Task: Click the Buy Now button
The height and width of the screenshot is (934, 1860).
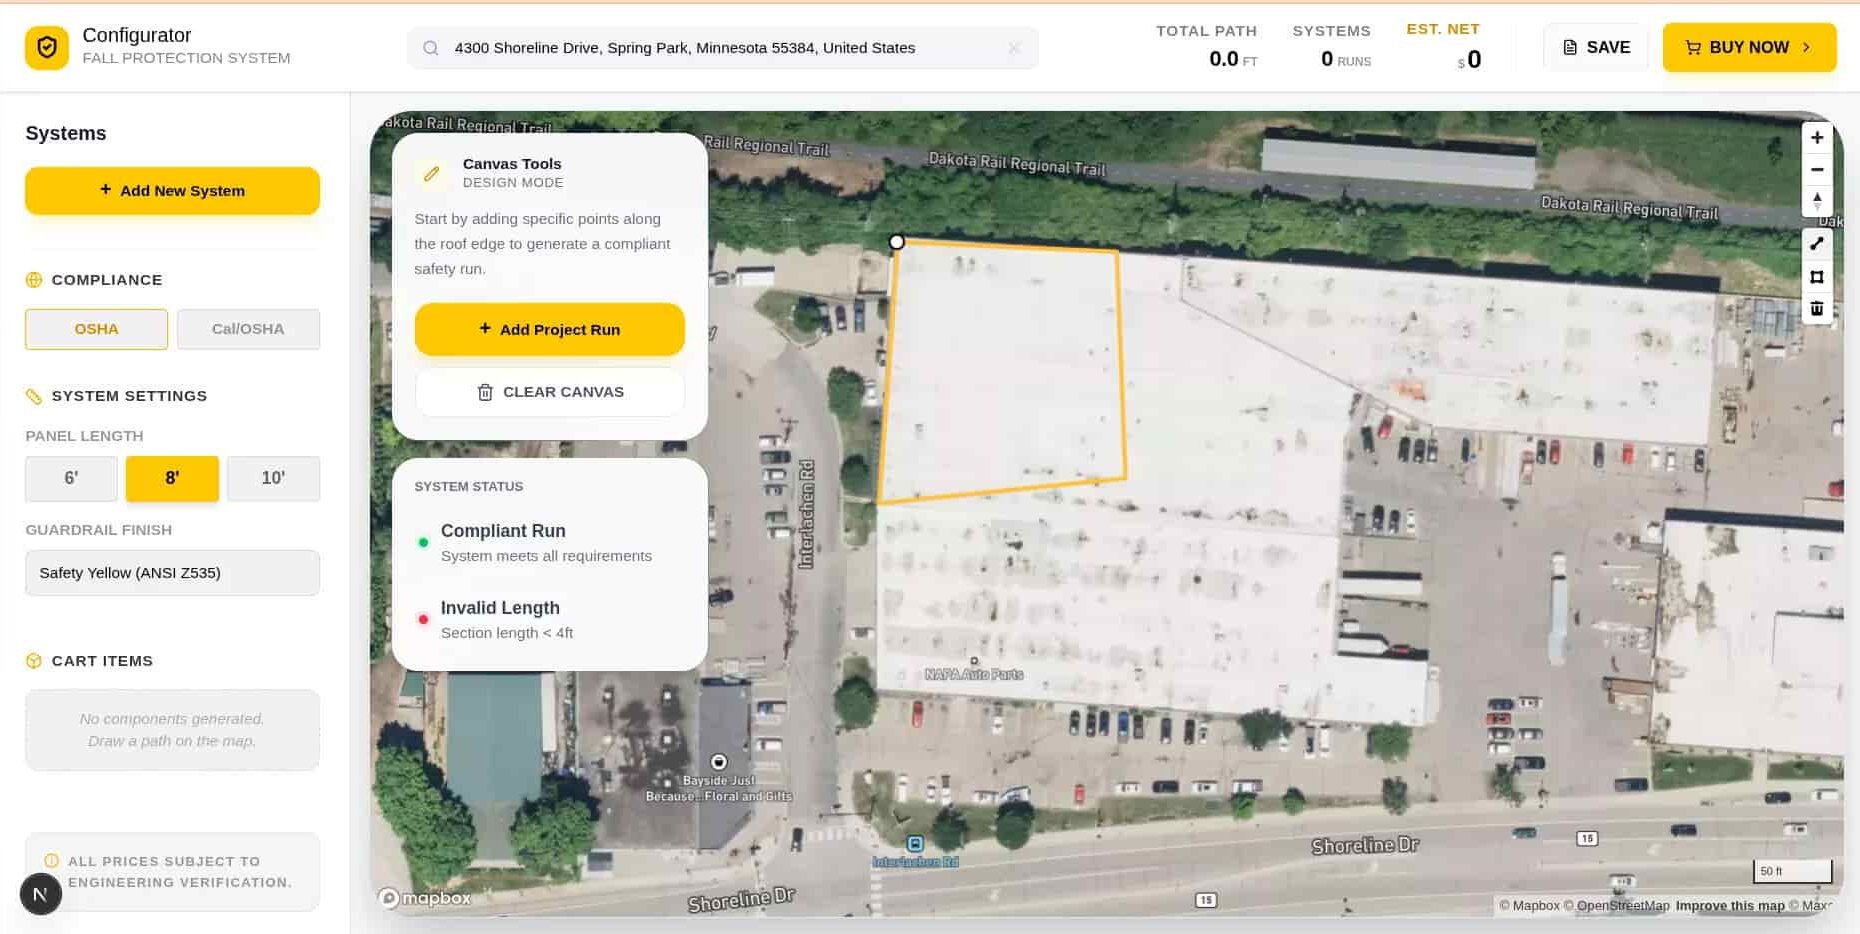Action: coord(1748,48)
